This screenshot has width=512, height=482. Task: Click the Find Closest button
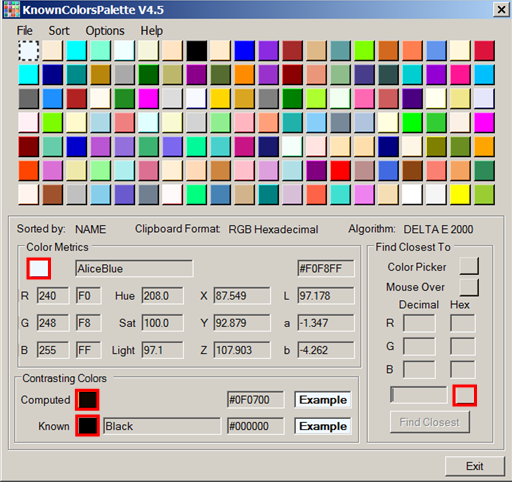[x=430, y=422]
